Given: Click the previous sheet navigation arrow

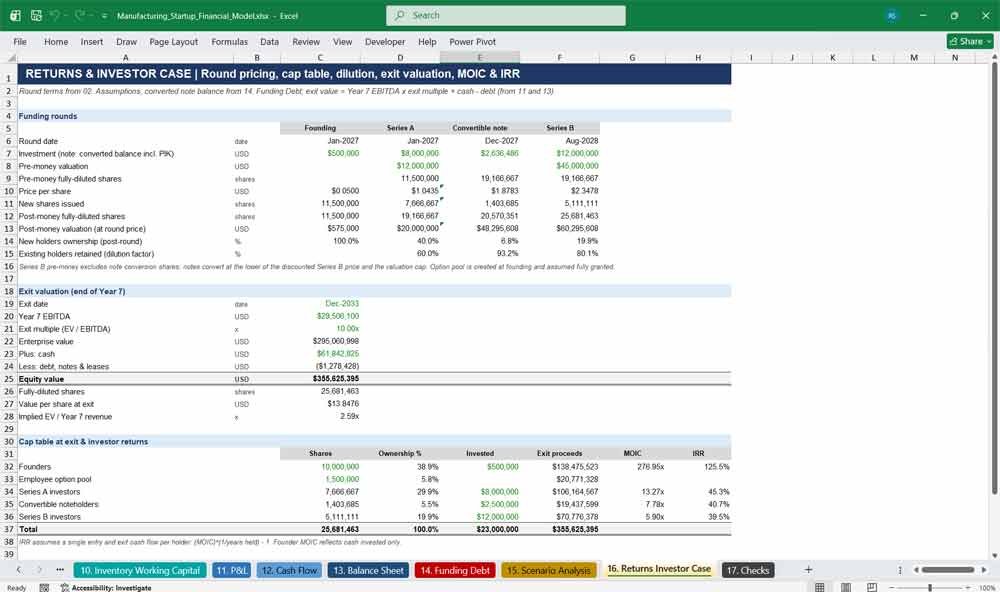Looking at the screenshot, I should (18, 570).
